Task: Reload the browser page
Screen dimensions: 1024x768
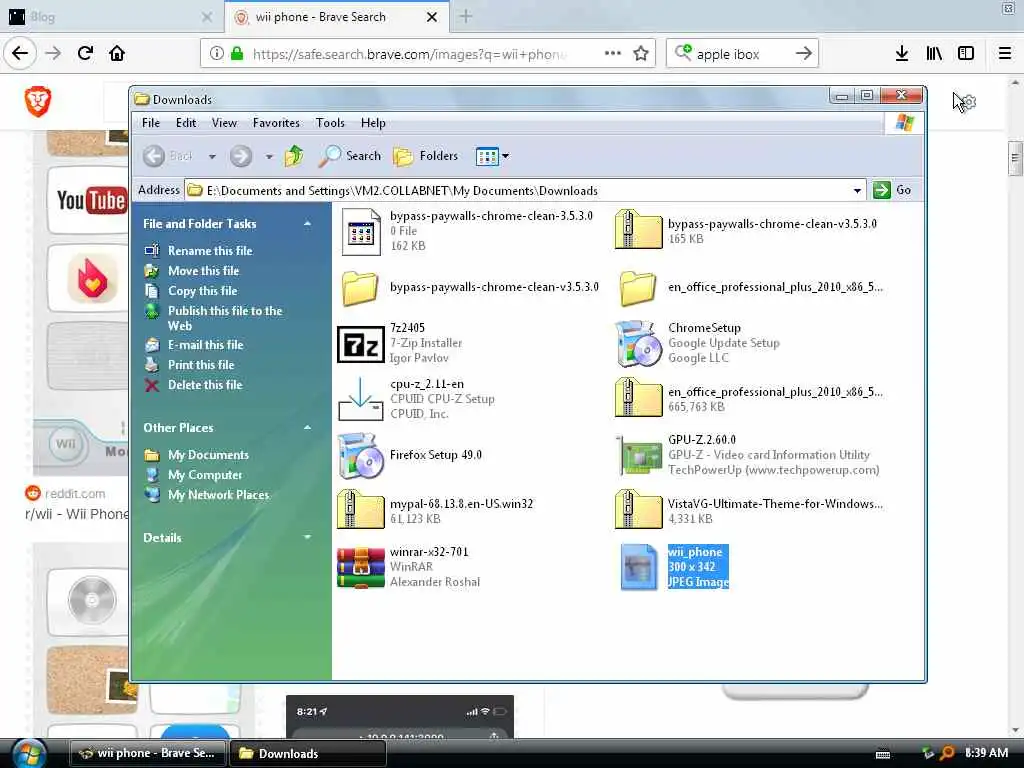Action: (x=85, y=53)
